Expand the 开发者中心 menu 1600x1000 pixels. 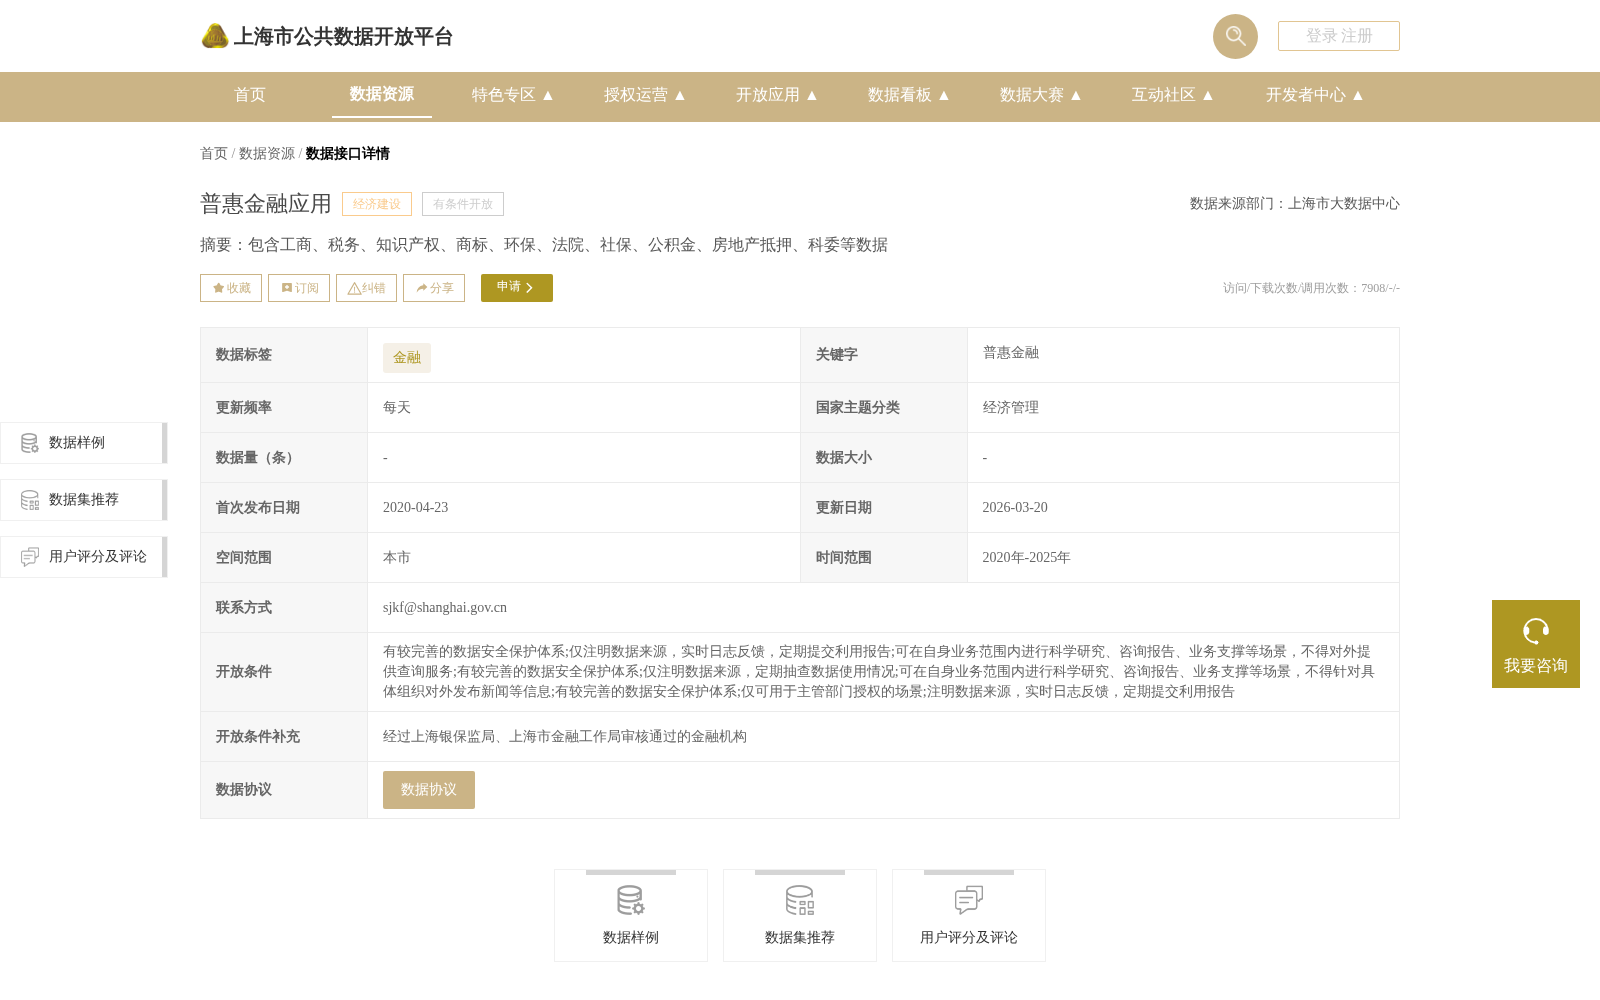[1315, 95]
